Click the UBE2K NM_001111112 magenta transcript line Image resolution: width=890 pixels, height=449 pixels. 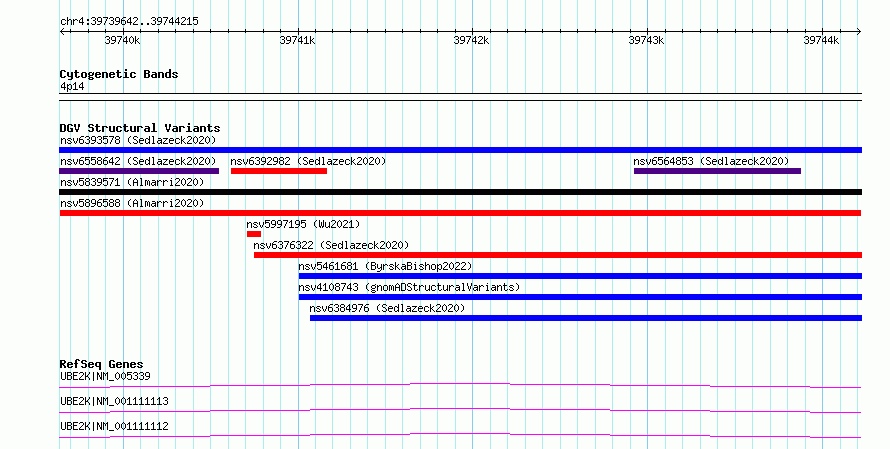(x=460, y=435)
